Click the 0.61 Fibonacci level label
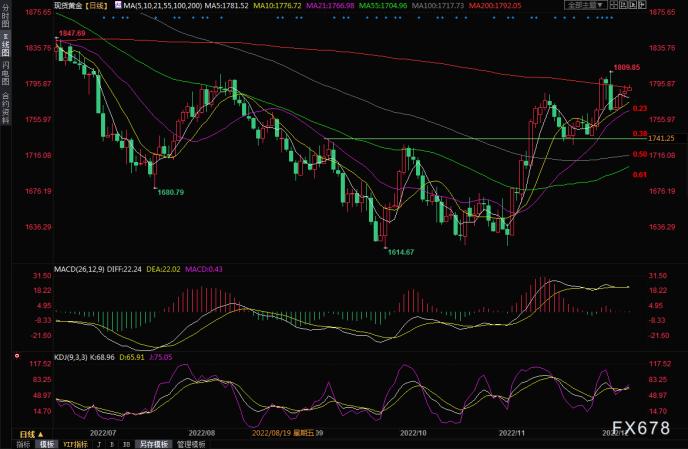Viewport: 688px width, 449px height. pos(640,175)
